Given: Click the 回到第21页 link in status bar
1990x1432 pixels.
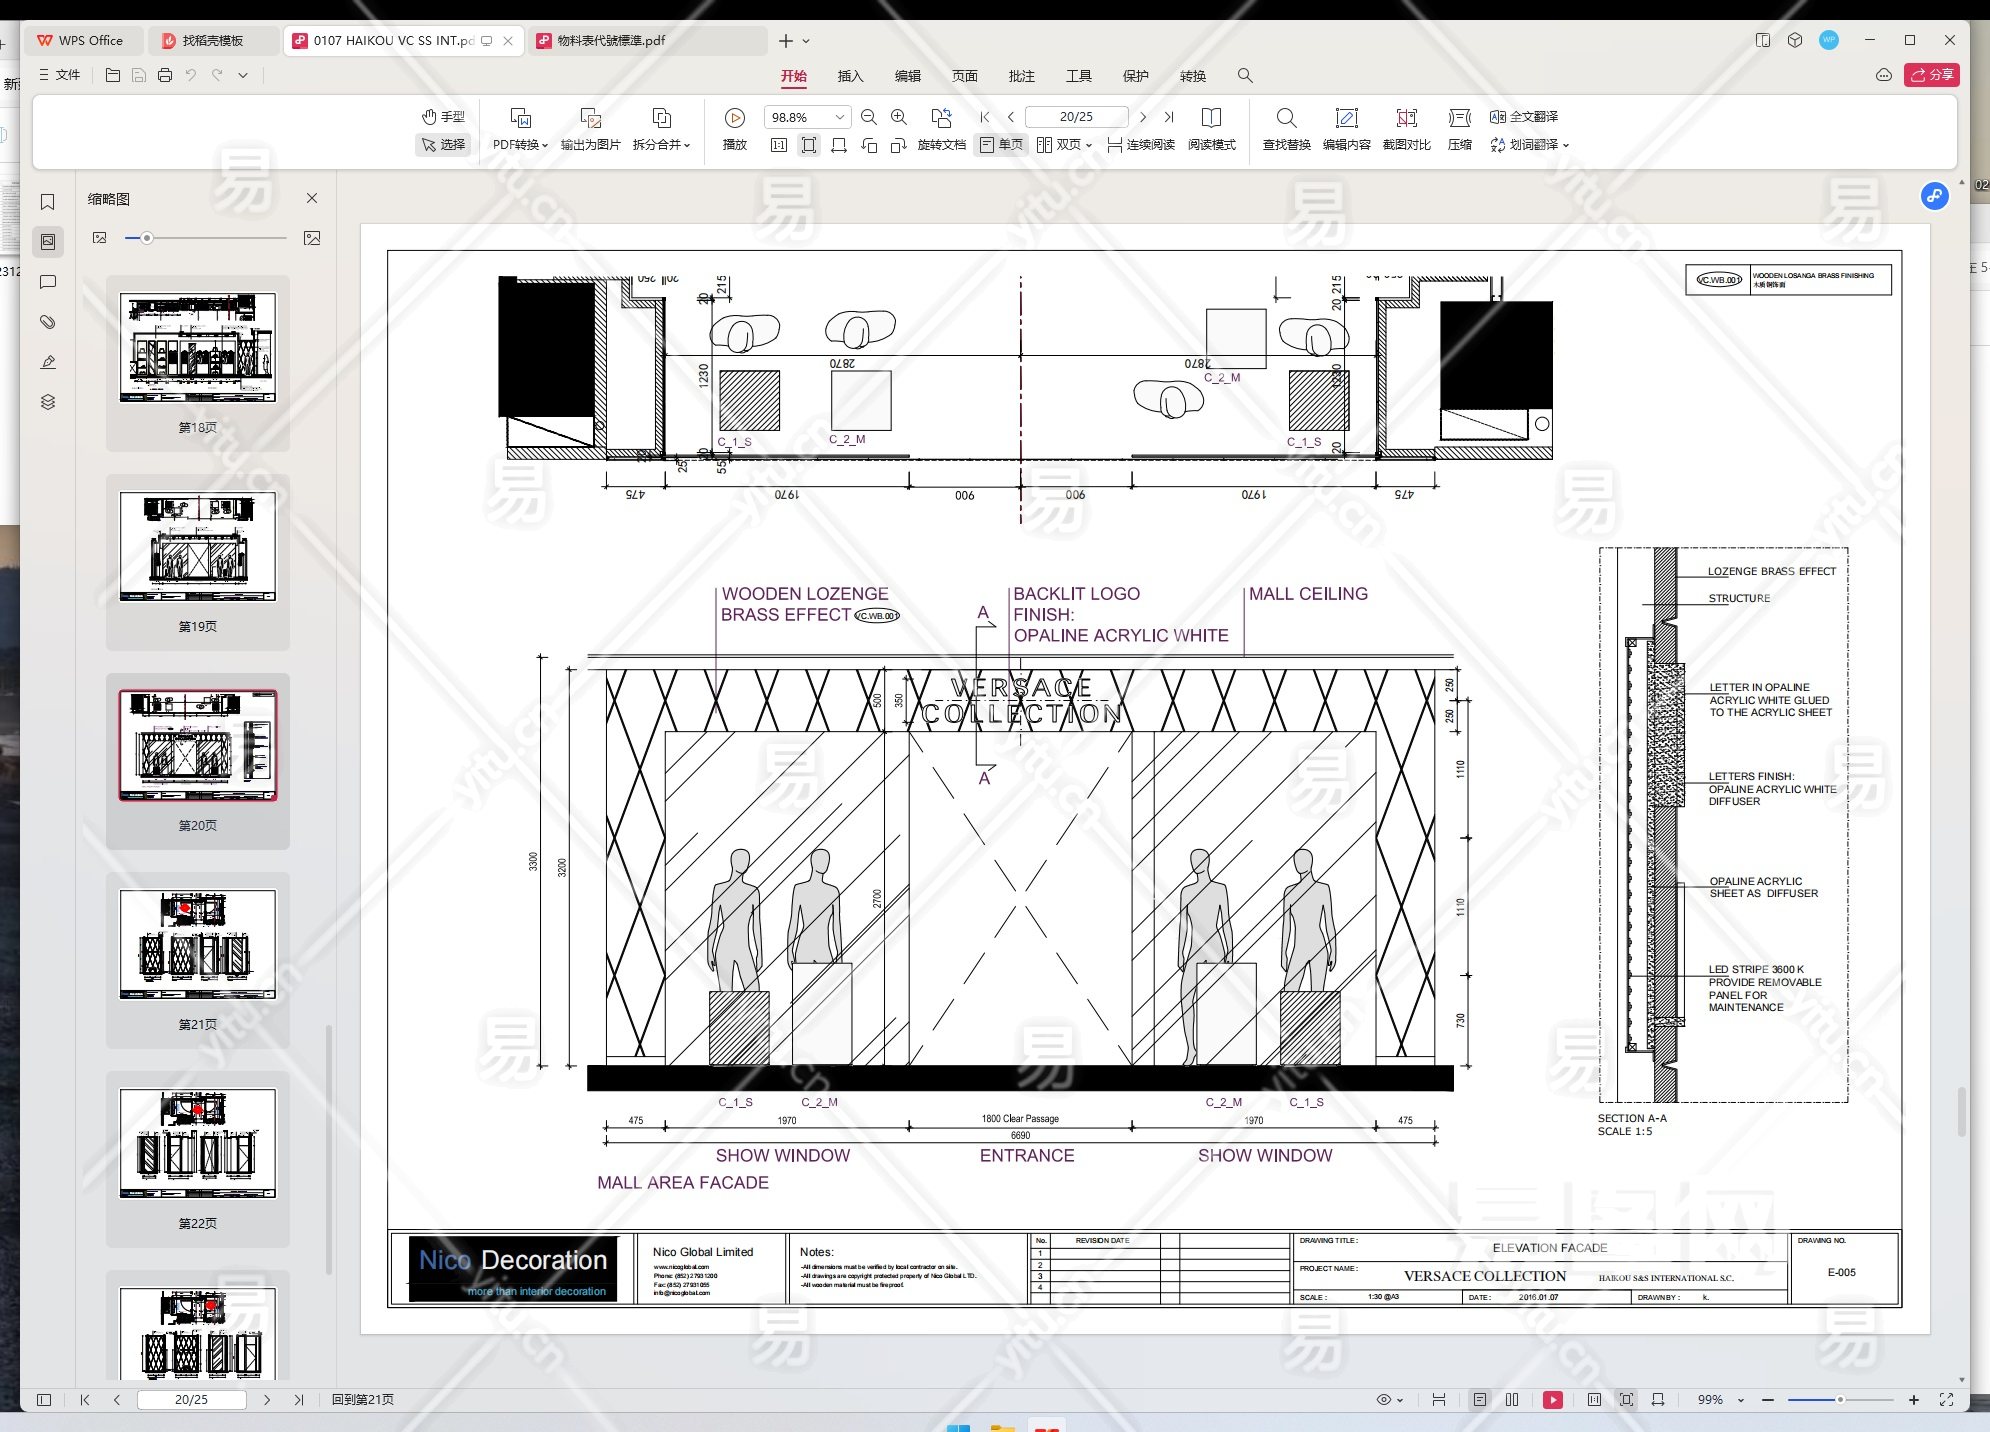Looking at the screenshot, I should (362, 1400).
